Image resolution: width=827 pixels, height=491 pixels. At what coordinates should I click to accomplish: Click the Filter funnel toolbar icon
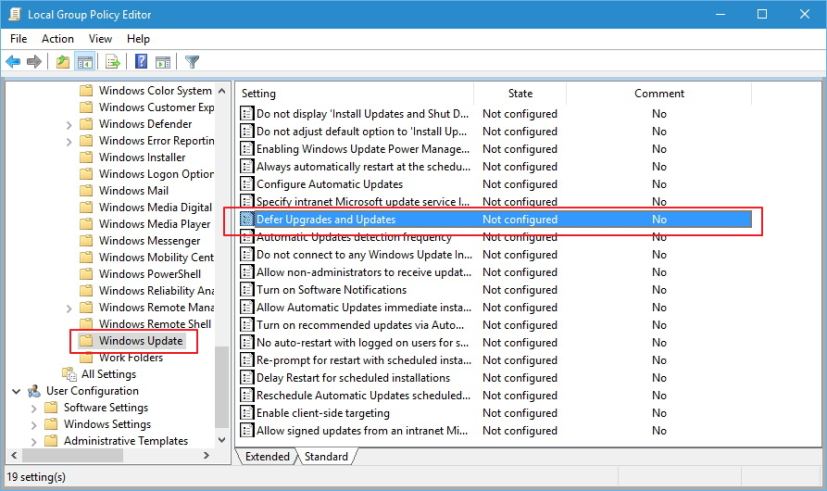pos(192,62)
